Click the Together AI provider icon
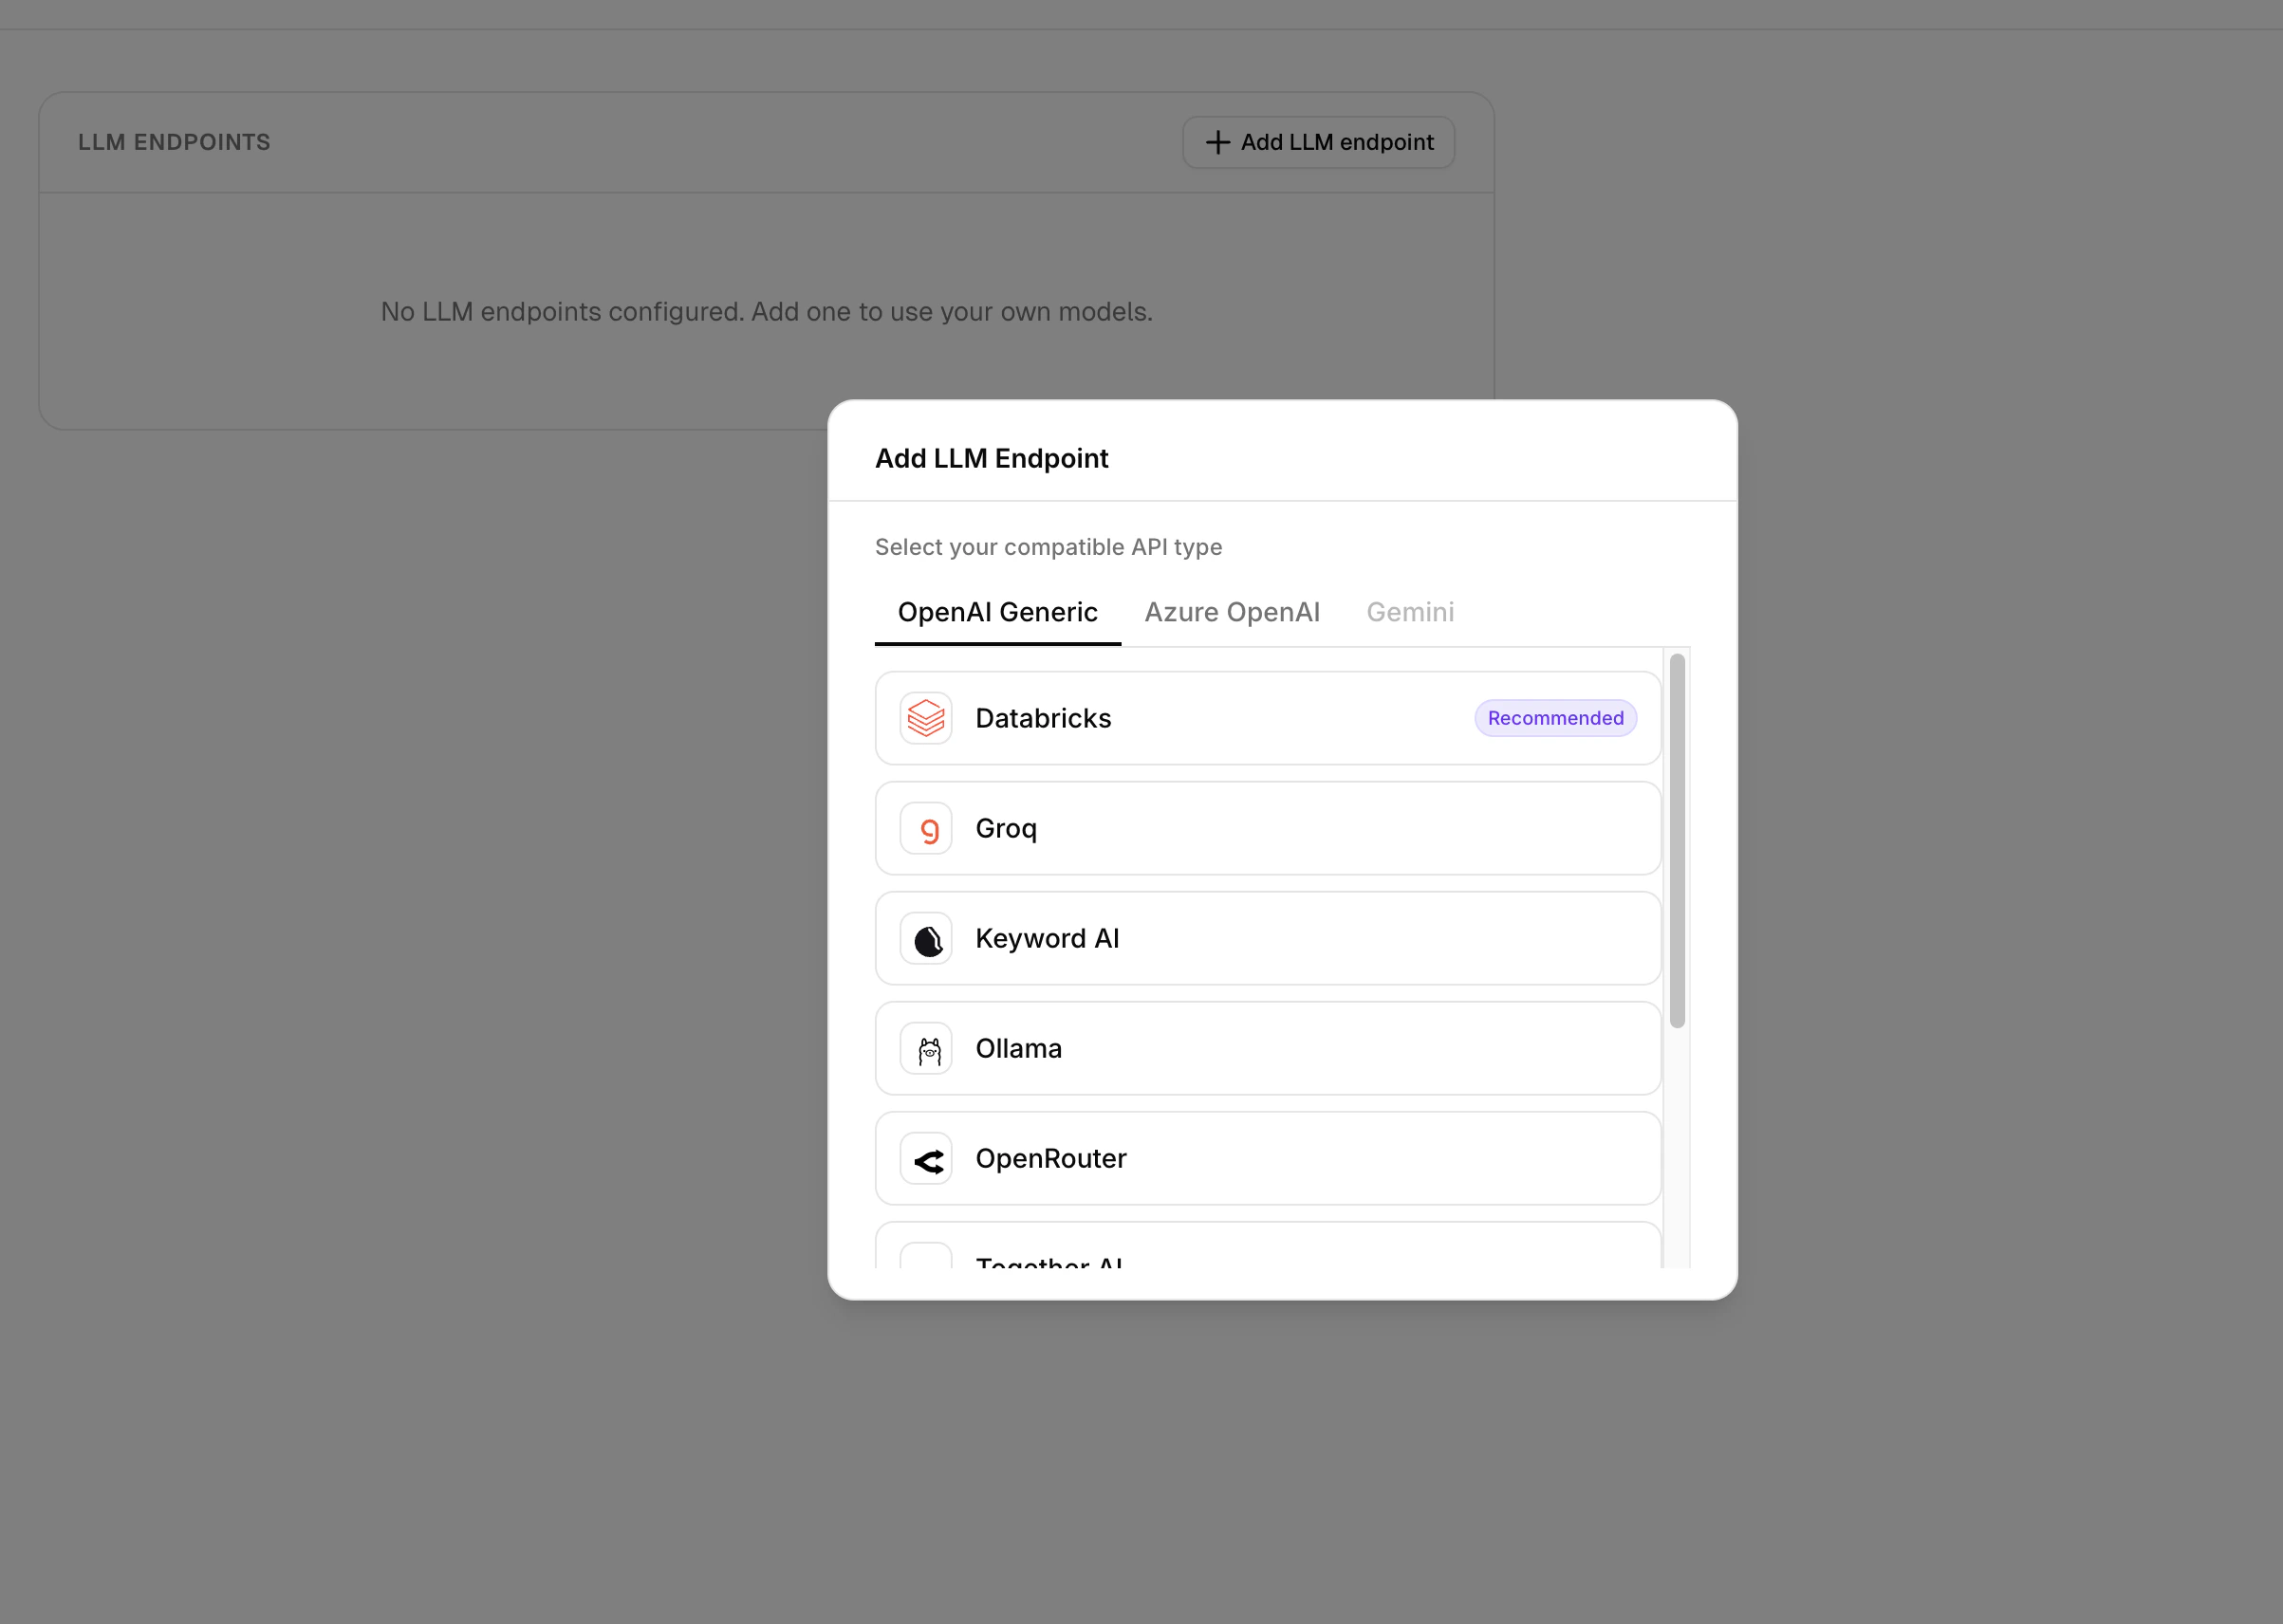Screen dimensions: 2283x1624 coord(925,1262)
